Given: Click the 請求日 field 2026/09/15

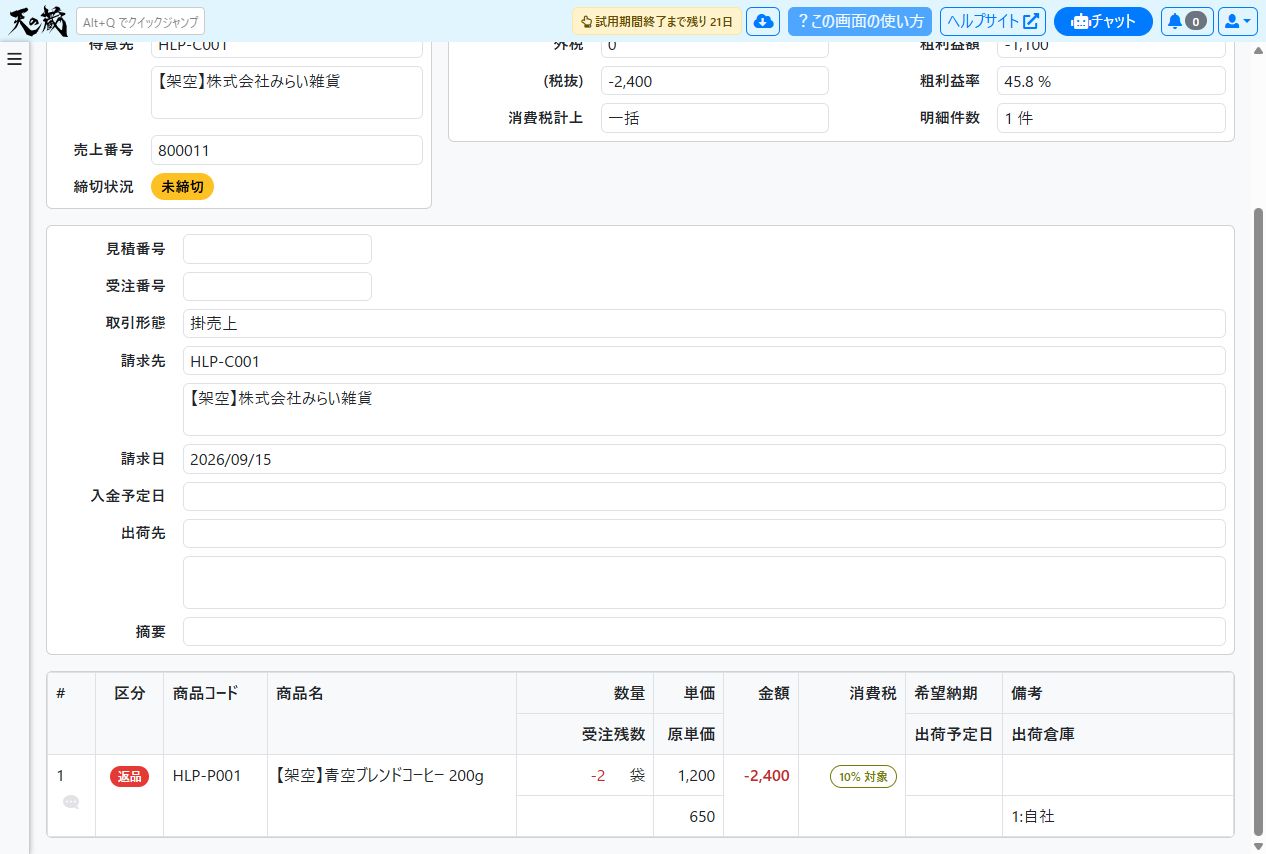Looking at the screenshot, I should (704, 459).
